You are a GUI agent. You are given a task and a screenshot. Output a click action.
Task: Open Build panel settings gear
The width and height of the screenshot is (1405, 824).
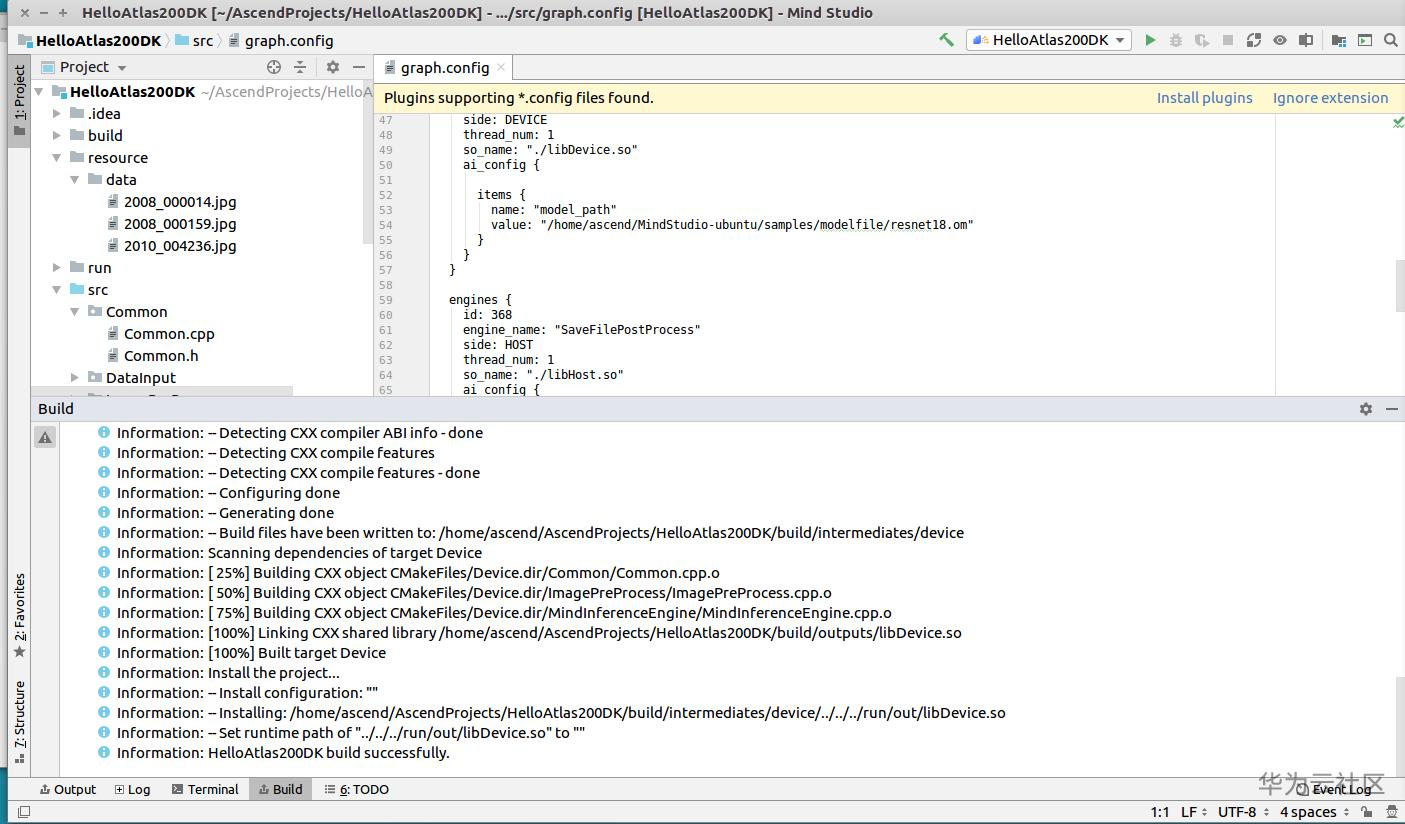(x=1366, y=409)
